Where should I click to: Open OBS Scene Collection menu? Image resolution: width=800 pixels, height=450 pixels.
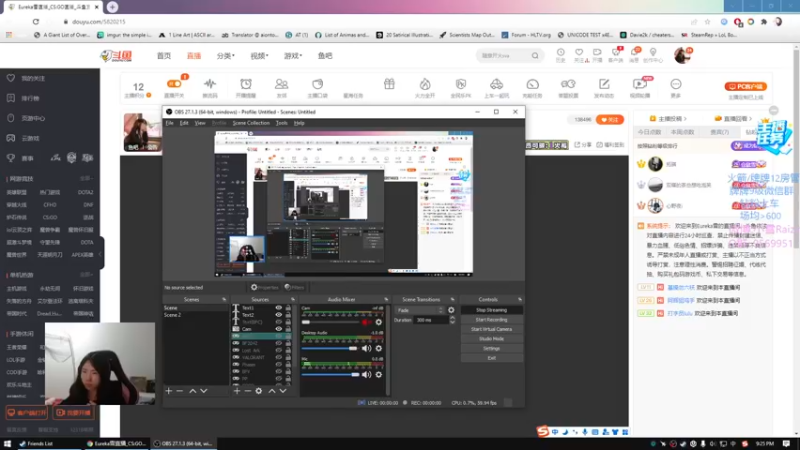tap(251, 123)
